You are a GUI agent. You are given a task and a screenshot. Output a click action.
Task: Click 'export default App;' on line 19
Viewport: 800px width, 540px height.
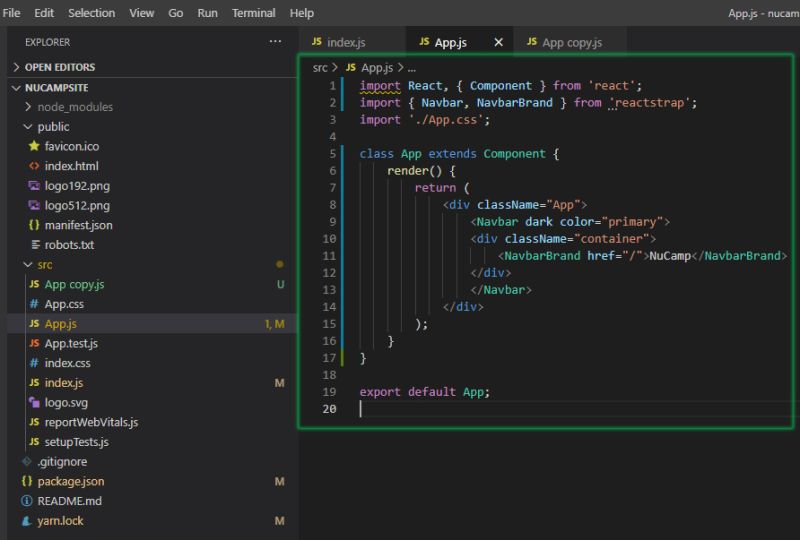click(x=424, y=392)
